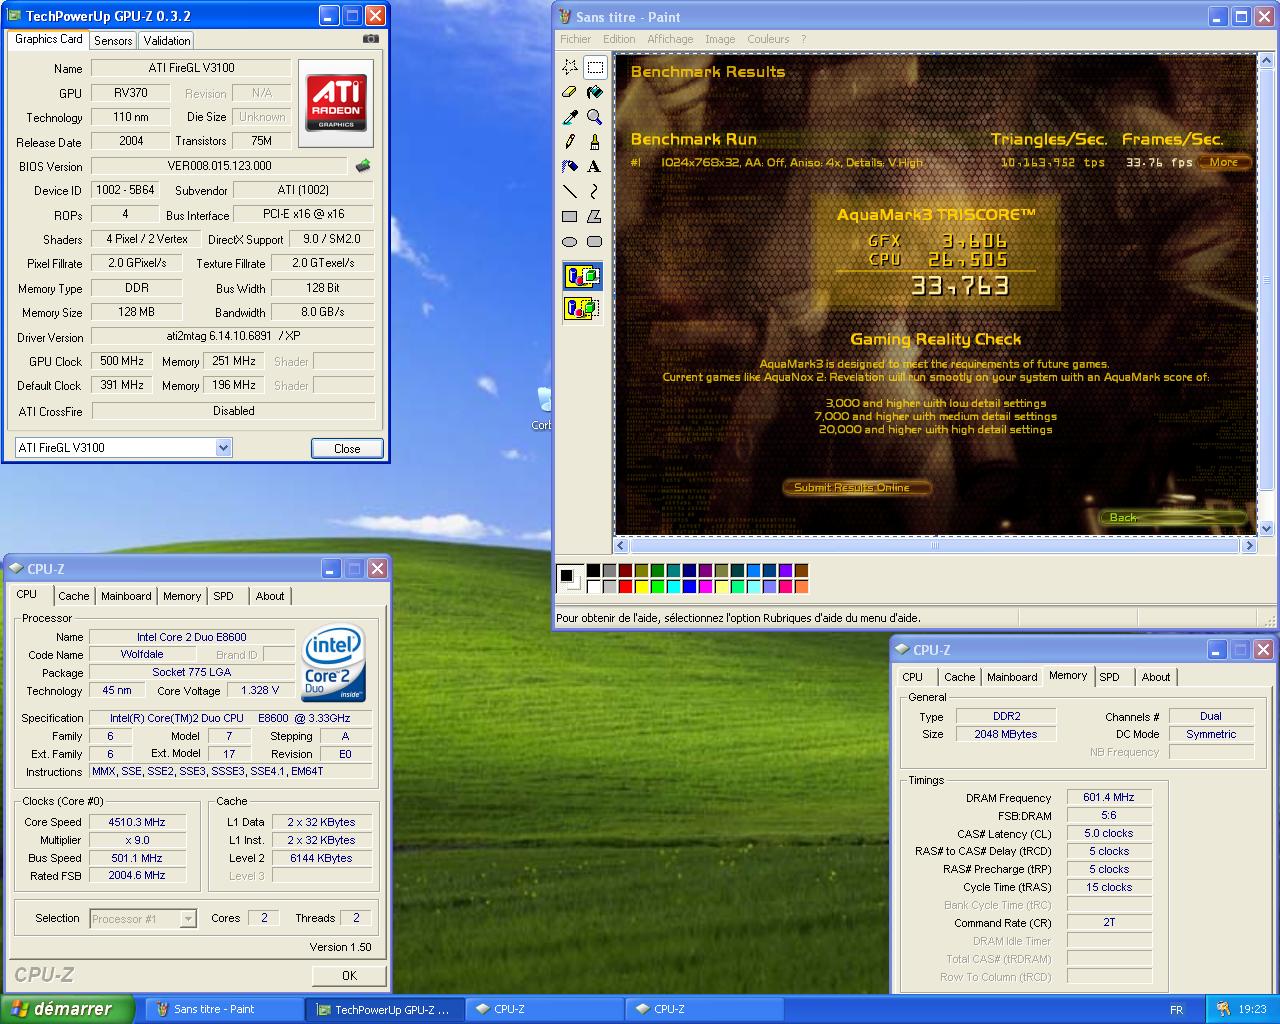Click the Intel Core 2 Duo logo
1280x1024 pixels.
coord(335,665)
